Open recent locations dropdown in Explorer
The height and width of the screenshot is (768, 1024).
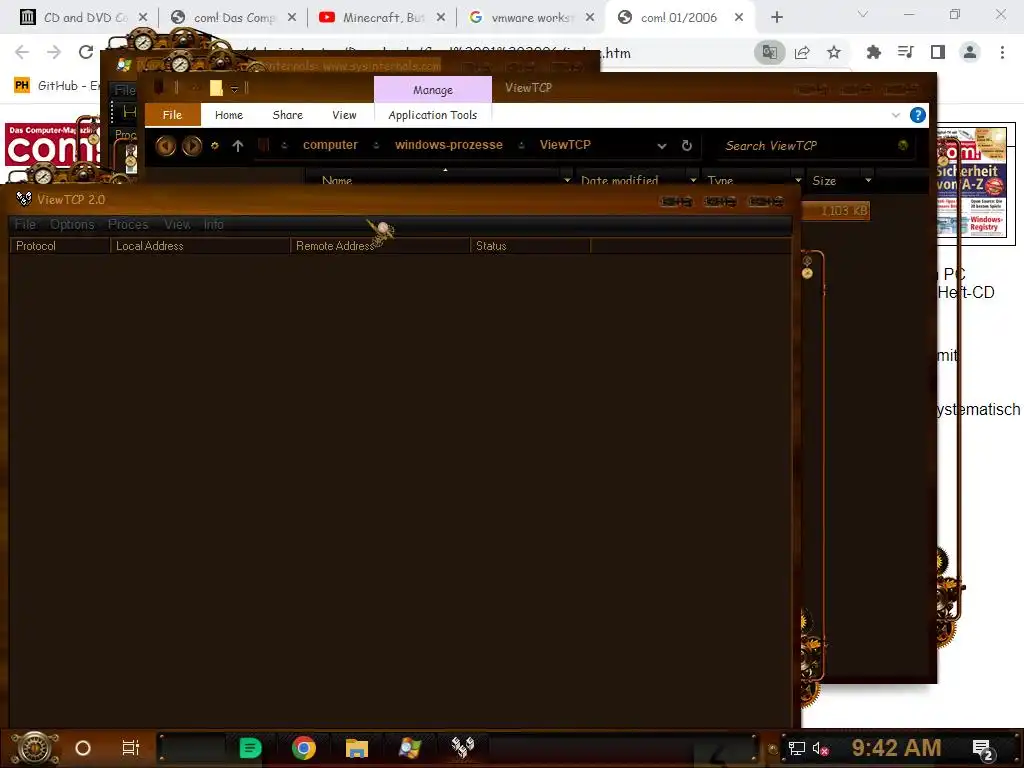tap(214, 146)
